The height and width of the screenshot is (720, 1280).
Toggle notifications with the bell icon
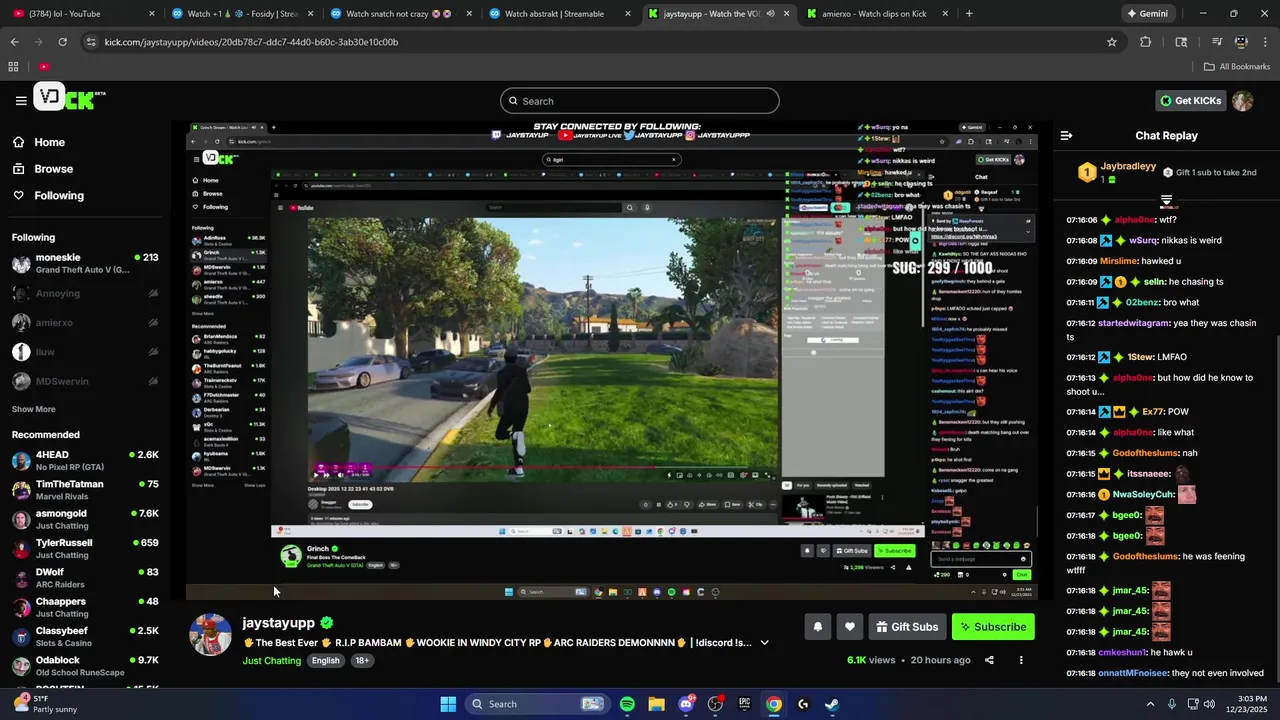click(817, 627)
